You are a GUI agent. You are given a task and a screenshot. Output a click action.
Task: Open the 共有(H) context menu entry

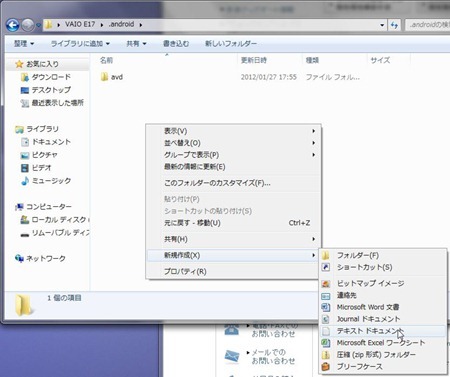pos(234,239)
